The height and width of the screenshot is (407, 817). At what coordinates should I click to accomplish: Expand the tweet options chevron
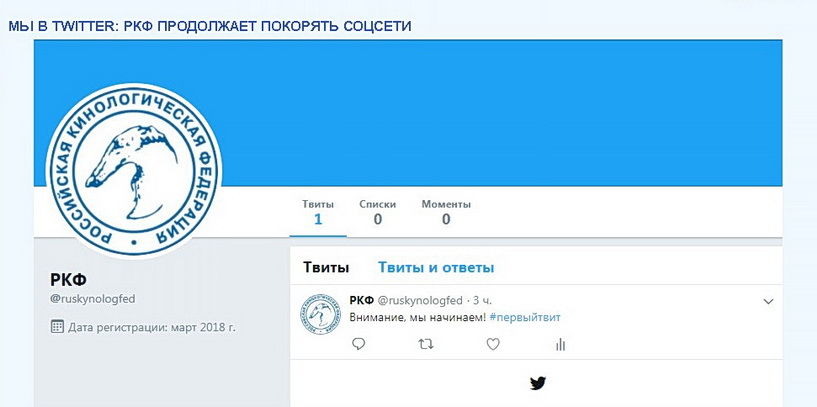(x=768, y=301)
